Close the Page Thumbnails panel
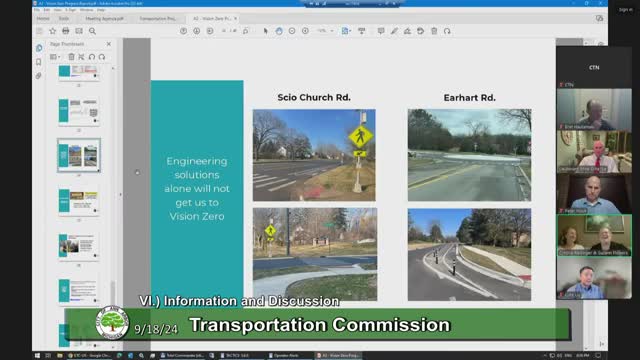640x360 pixels. 109,44
